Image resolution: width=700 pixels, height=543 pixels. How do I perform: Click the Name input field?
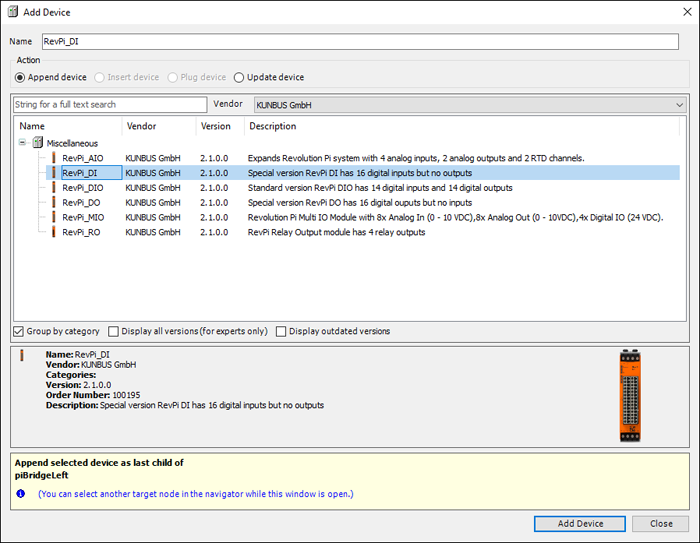(360, 42)
